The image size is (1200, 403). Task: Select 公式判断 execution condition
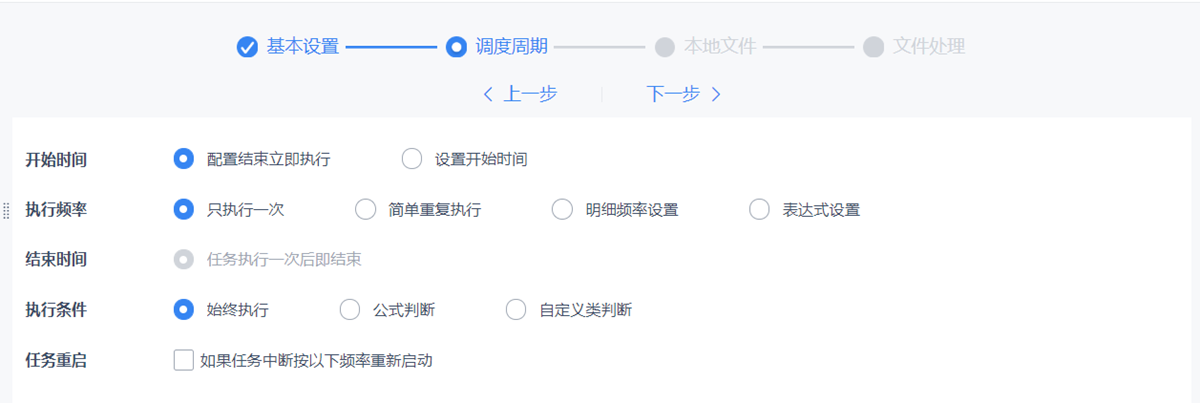click(349, 310)
